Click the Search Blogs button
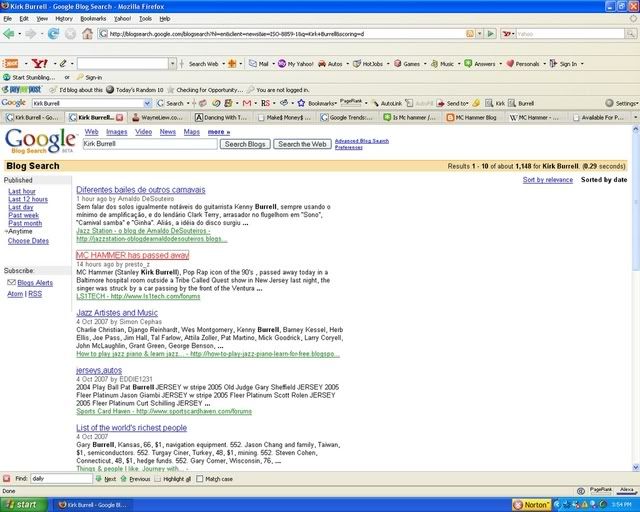 245,144
